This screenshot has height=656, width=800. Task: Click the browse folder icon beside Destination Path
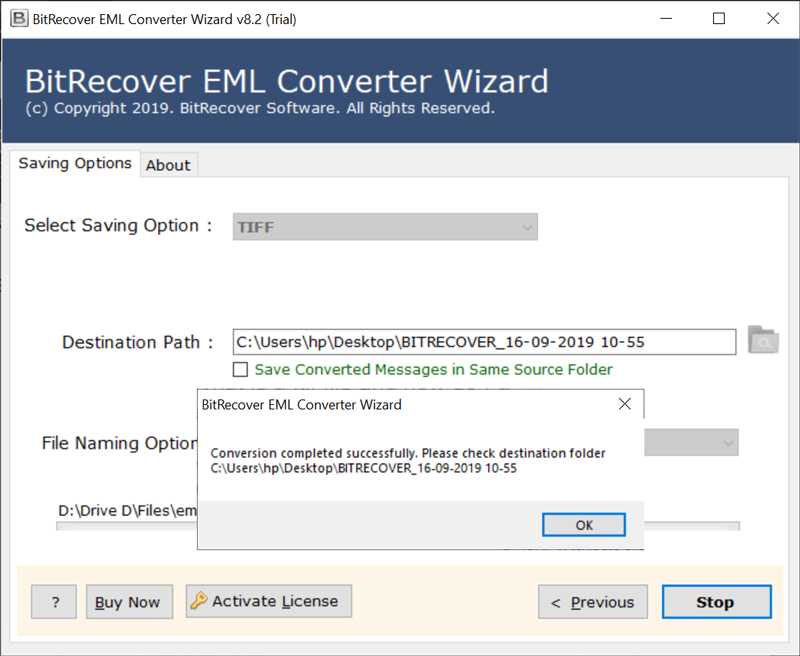click(x=763, y=340)
